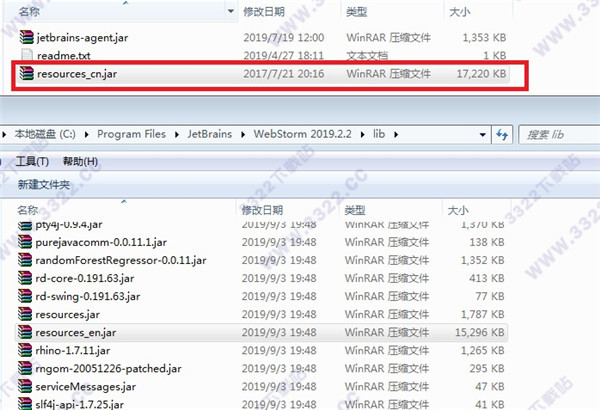Sort by 修改日期 column in the lib window
The width and height of the screenshot is (600, 410).
(262, 210)
